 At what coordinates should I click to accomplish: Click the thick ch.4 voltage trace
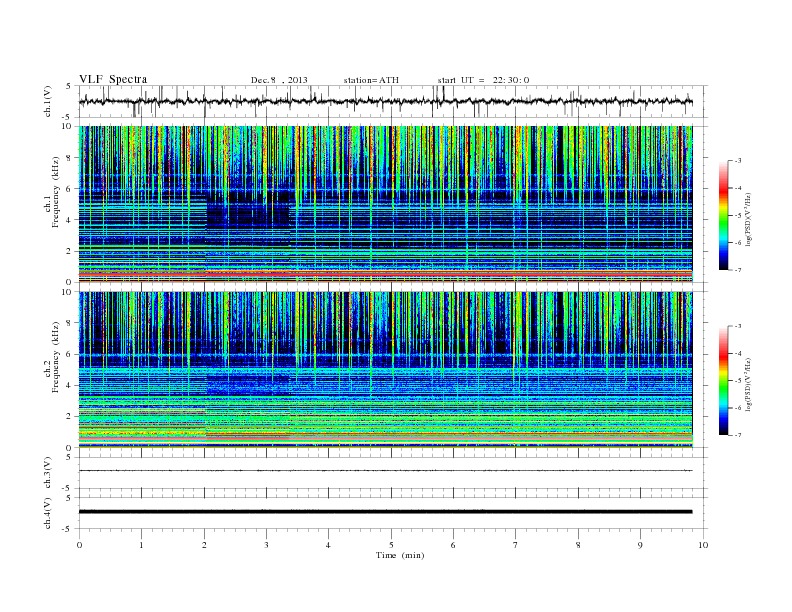point(385,512)
